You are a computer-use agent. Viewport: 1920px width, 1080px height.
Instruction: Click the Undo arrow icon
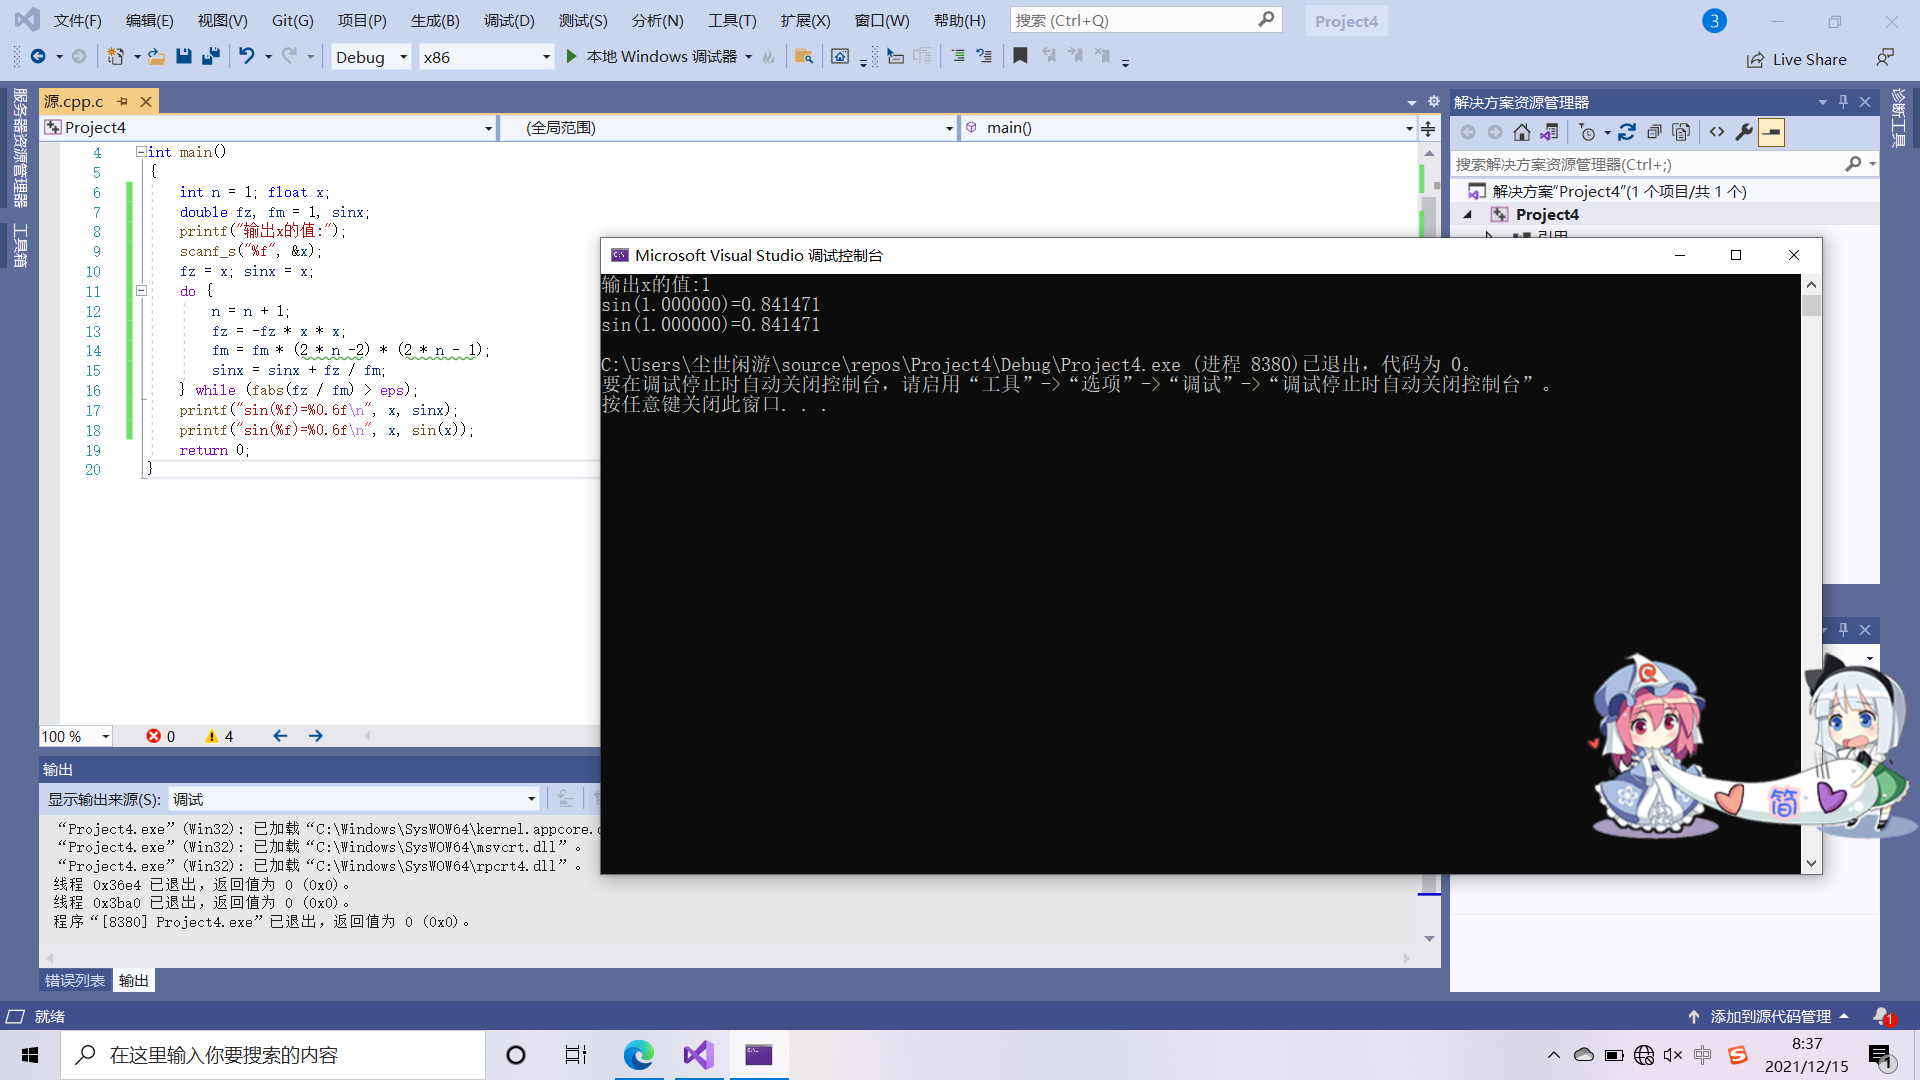tap(246, 57)
